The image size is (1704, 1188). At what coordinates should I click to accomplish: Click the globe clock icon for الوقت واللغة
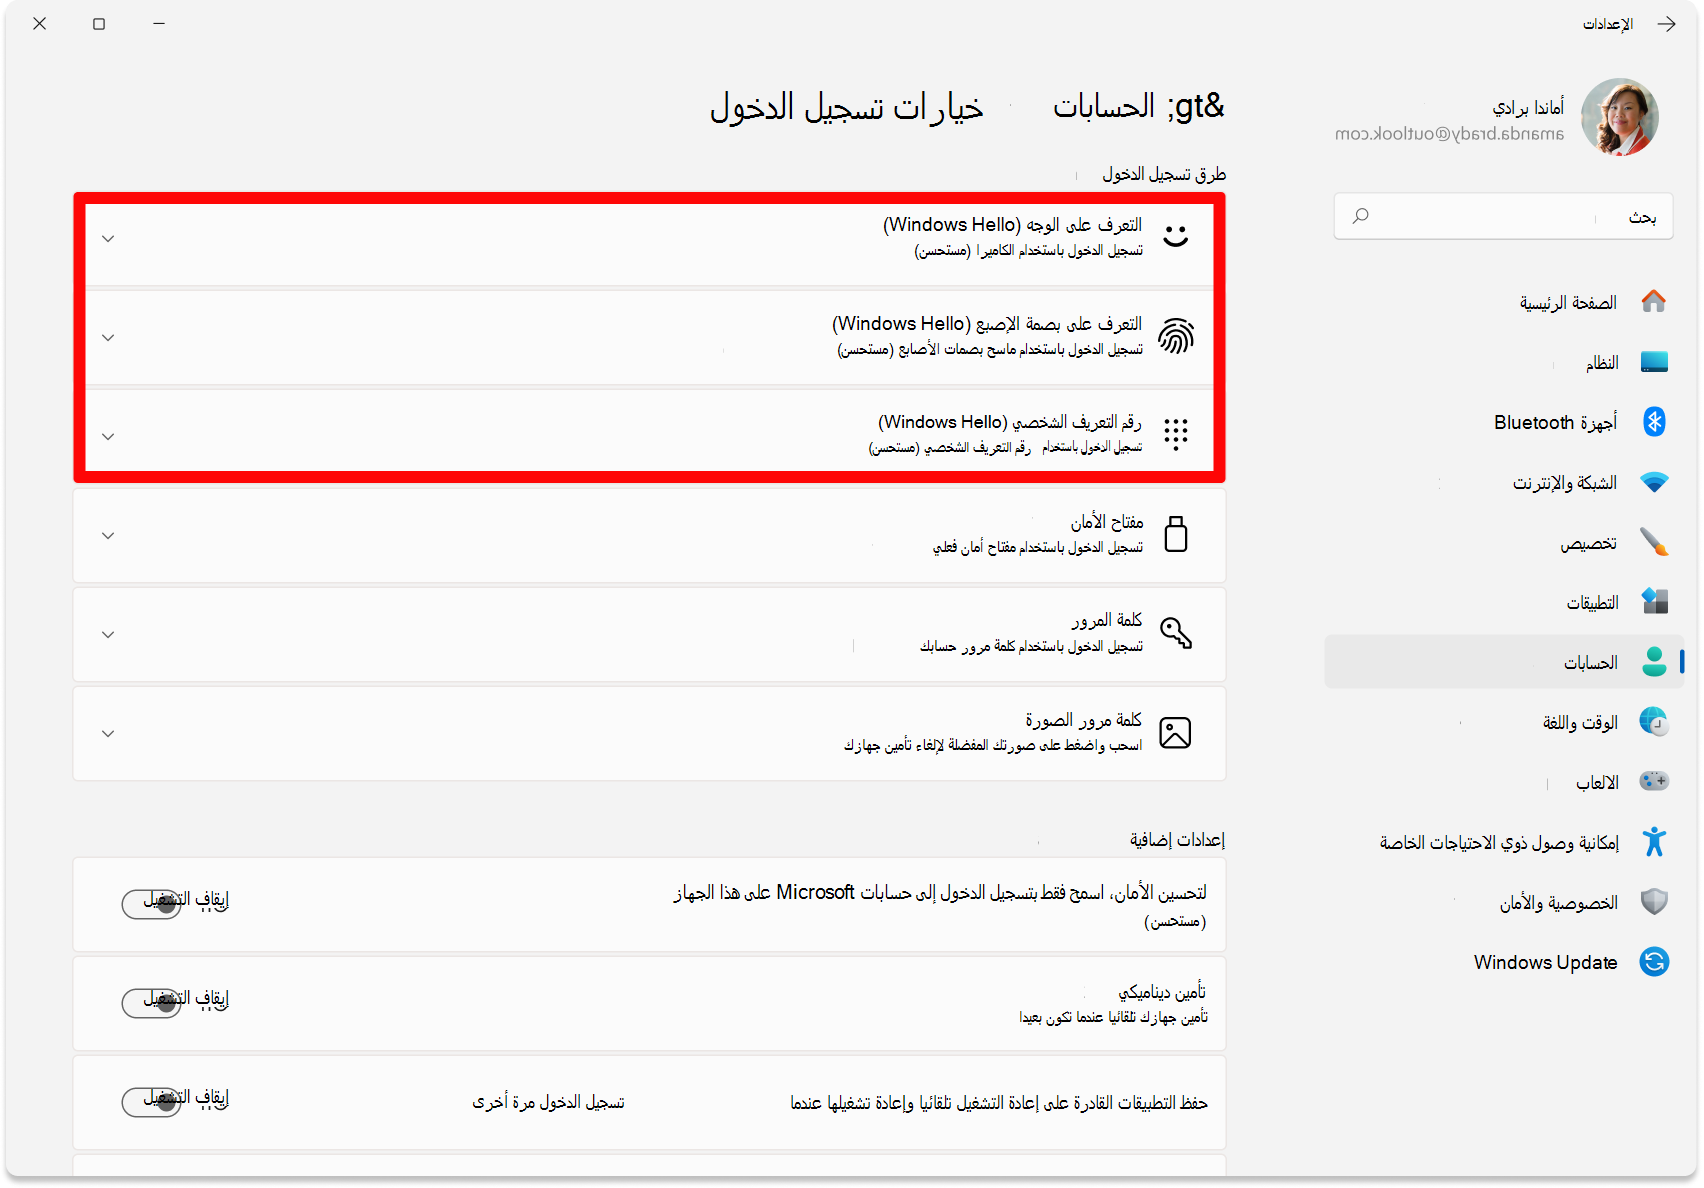pyautogui.click(x=1654, y=722)
